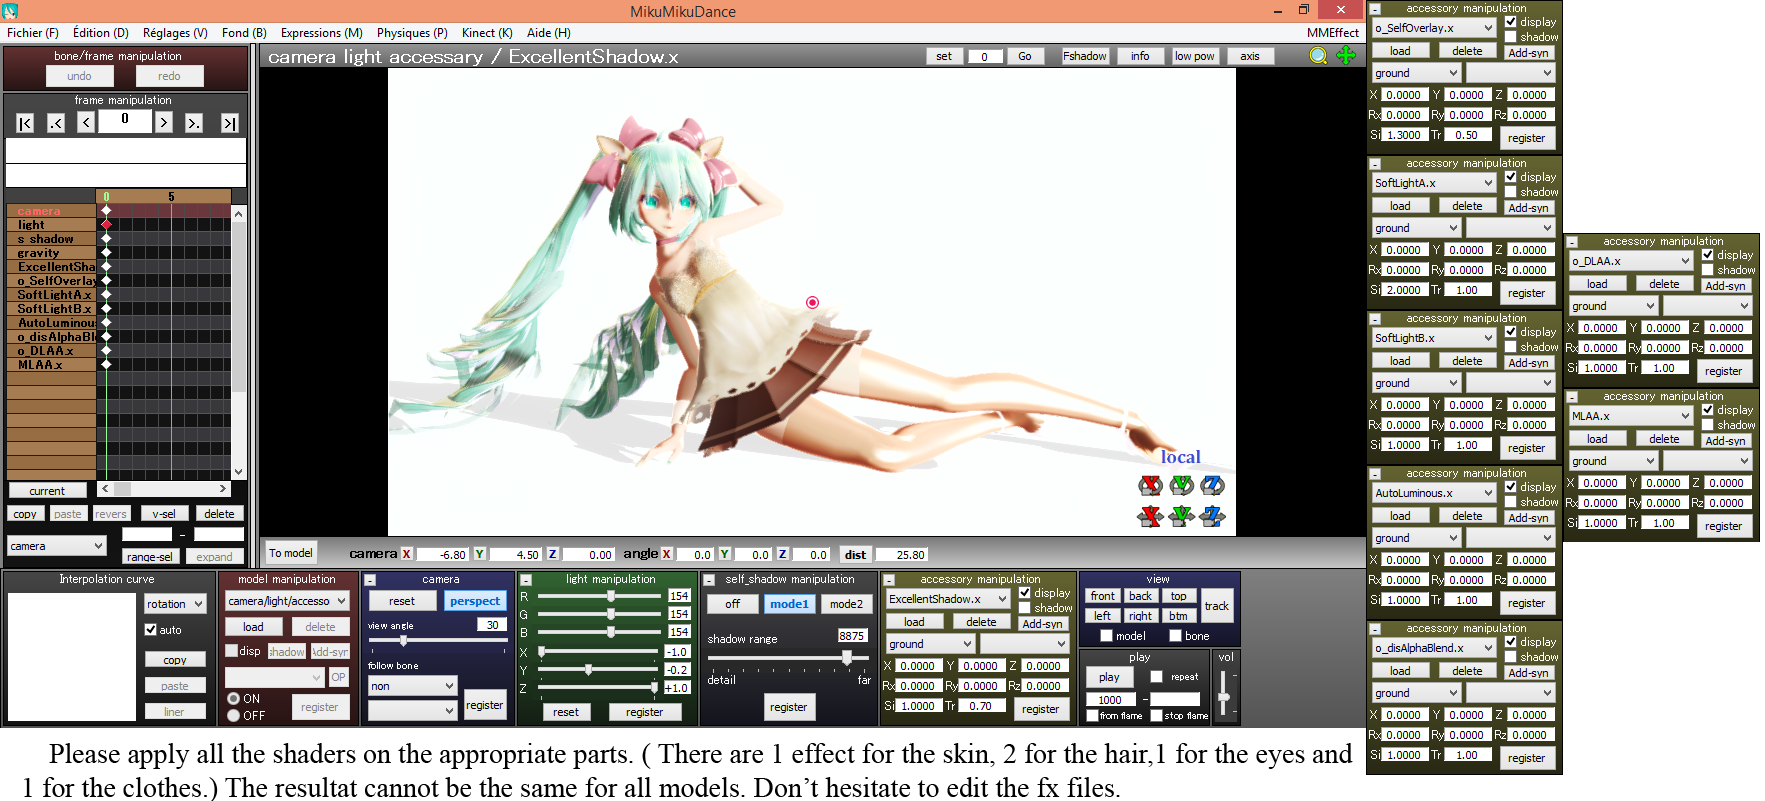Open the AutoLuminous.x accessory dropdown
The width and height of the screenshot is (1765, 801).
coord(1434,493)
